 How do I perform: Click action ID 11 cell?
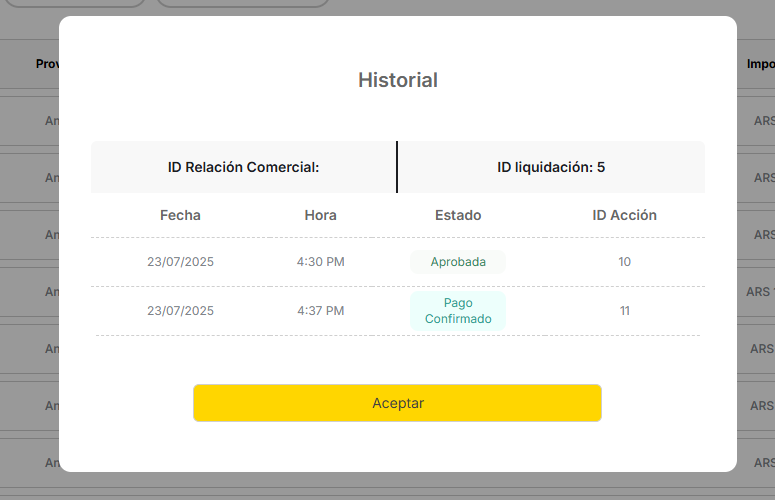coord(624,311)
